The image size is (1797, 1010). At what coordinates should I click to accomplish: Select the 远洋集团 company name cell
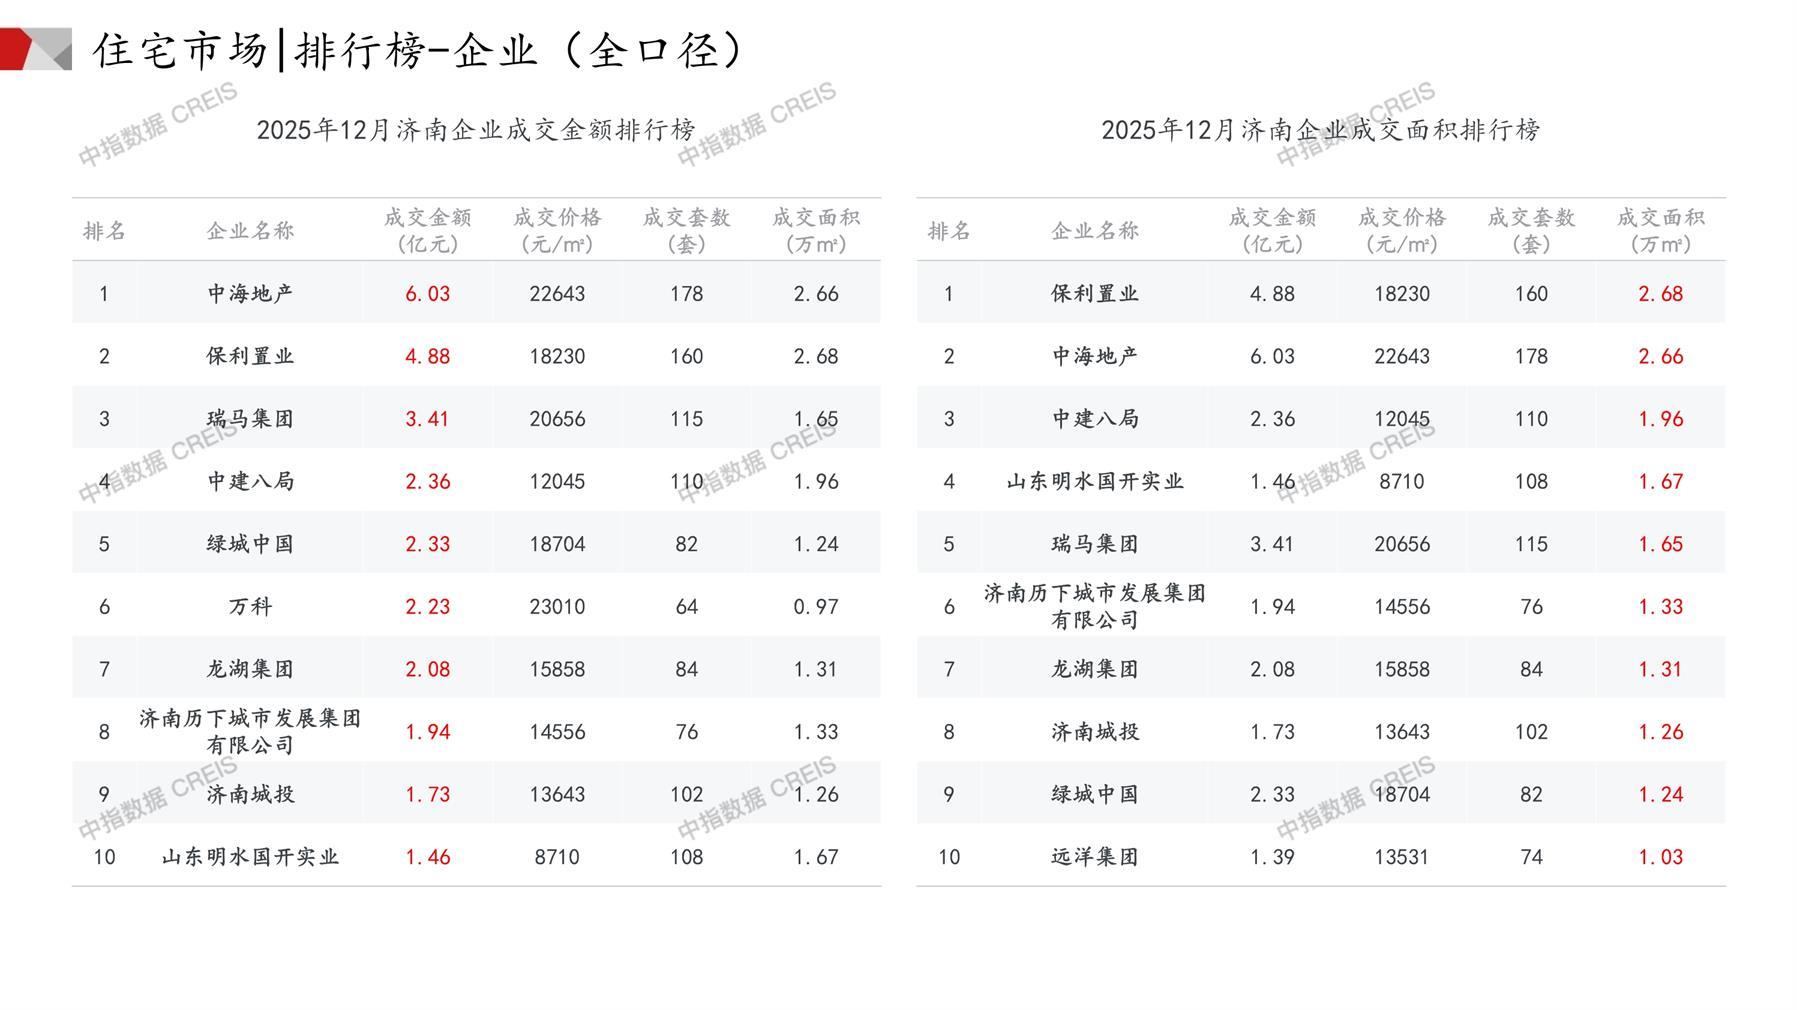[x=1095, y=857]
